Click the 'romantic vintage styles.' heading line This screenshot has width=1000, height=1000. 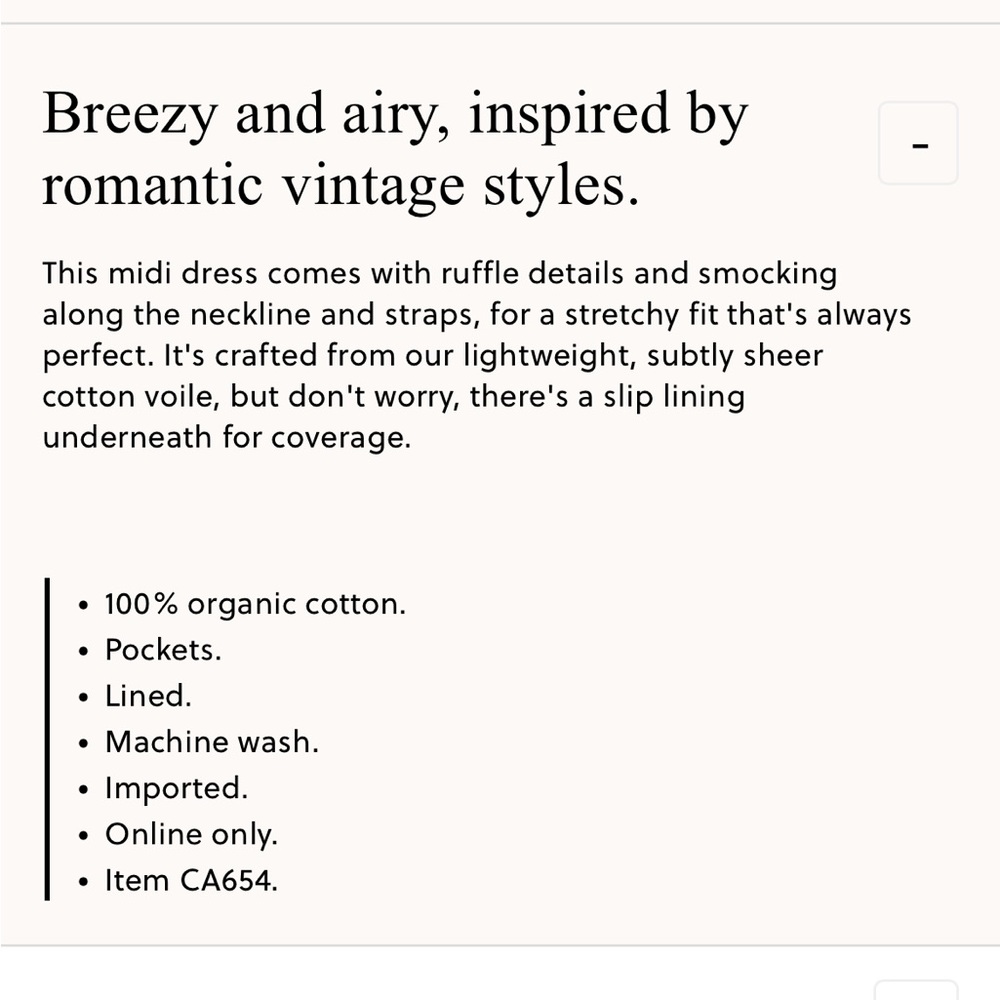pyautogui.click(x=341, y=187)
